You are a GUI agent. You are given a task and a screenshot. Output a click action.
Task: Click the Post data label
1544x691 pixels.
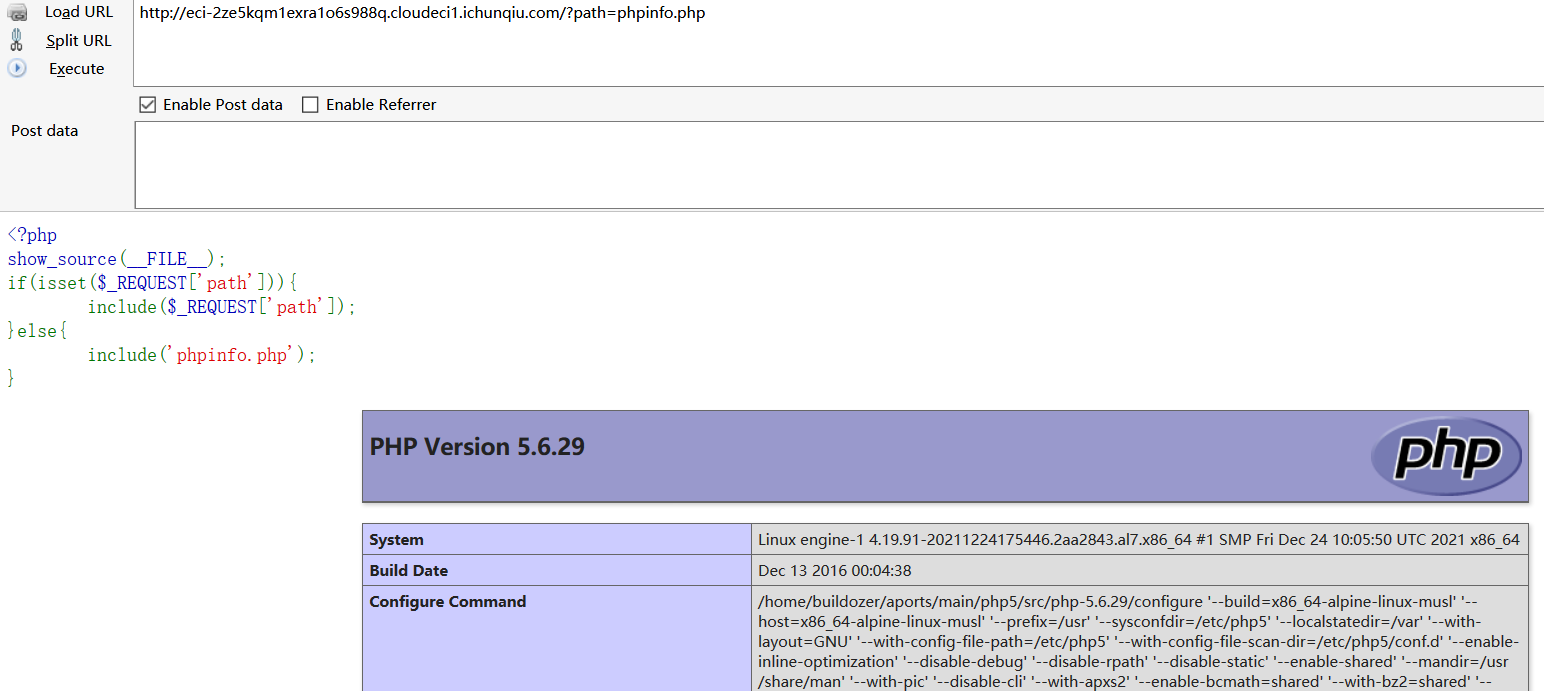click(44, 131)
